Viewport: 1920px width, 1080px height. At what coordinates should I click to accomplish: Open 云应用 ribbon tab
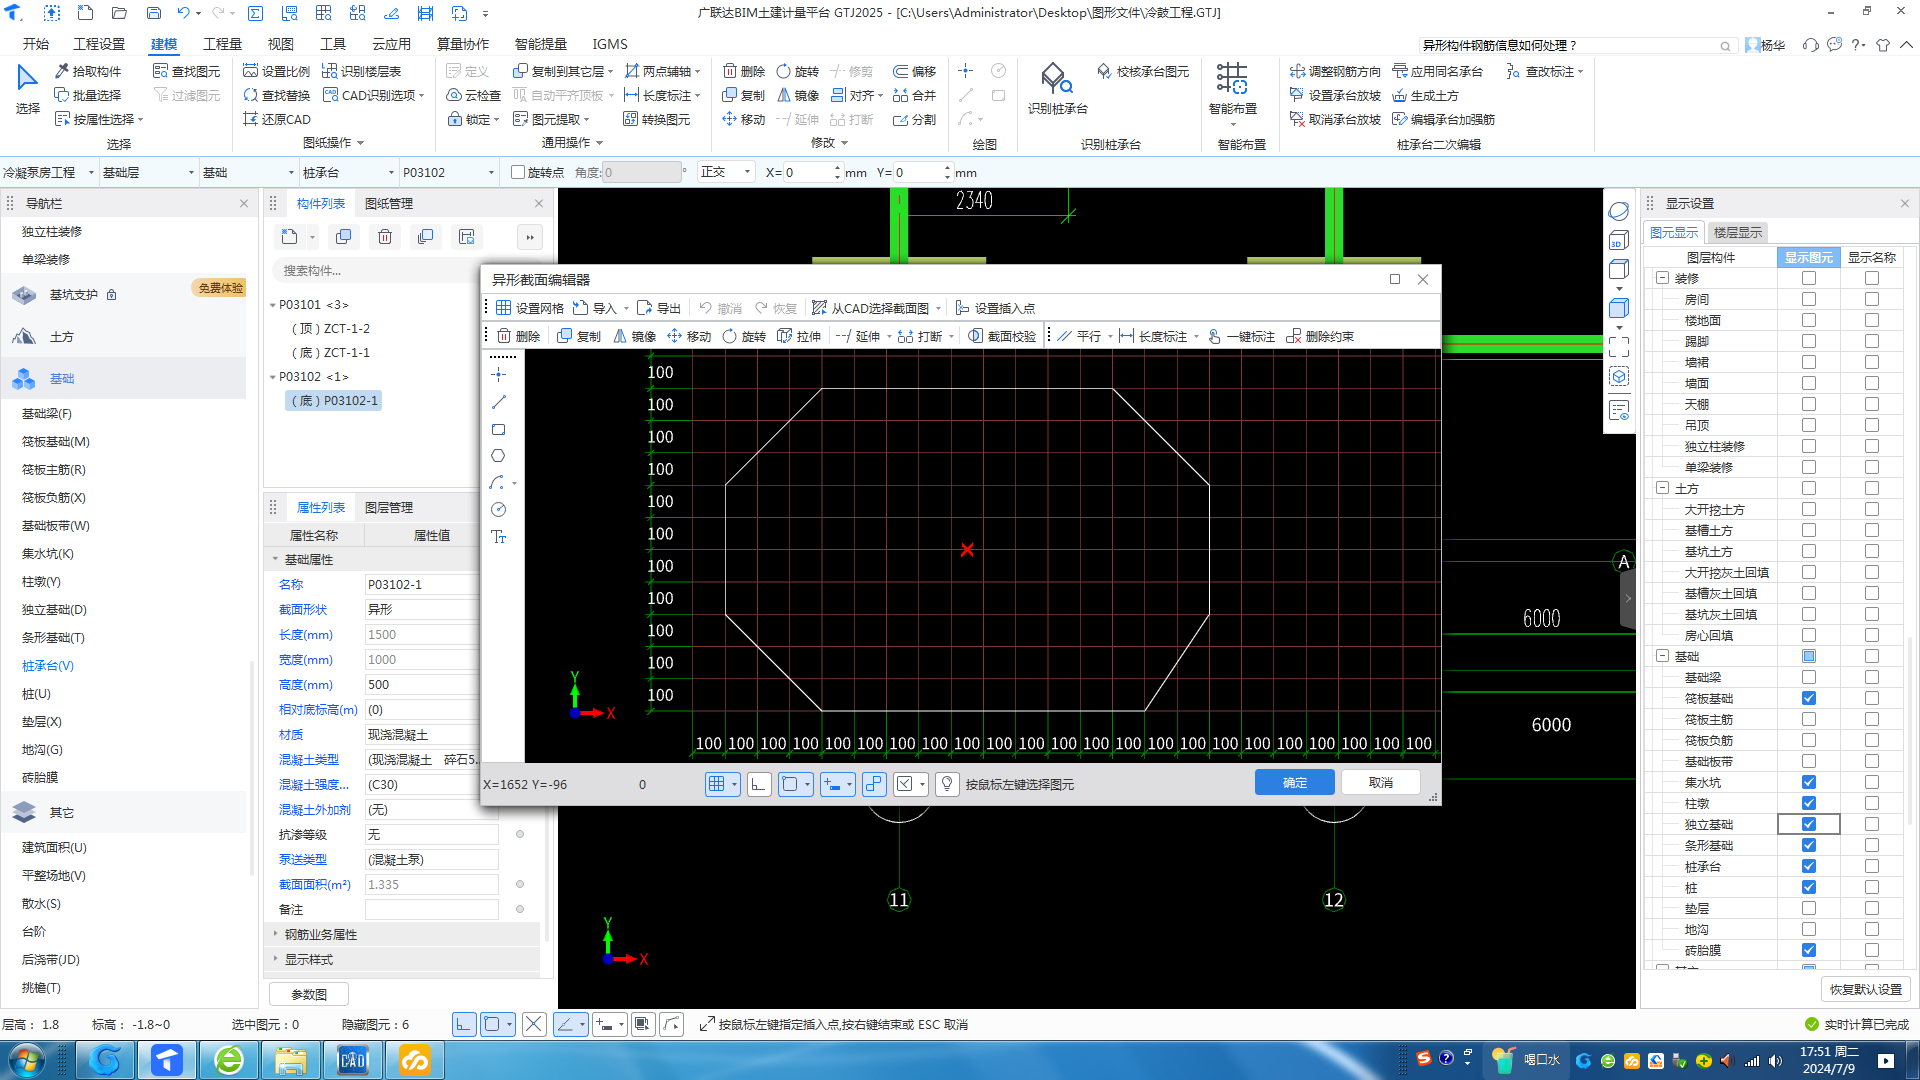pyautogui.click(x=391, y=44)
